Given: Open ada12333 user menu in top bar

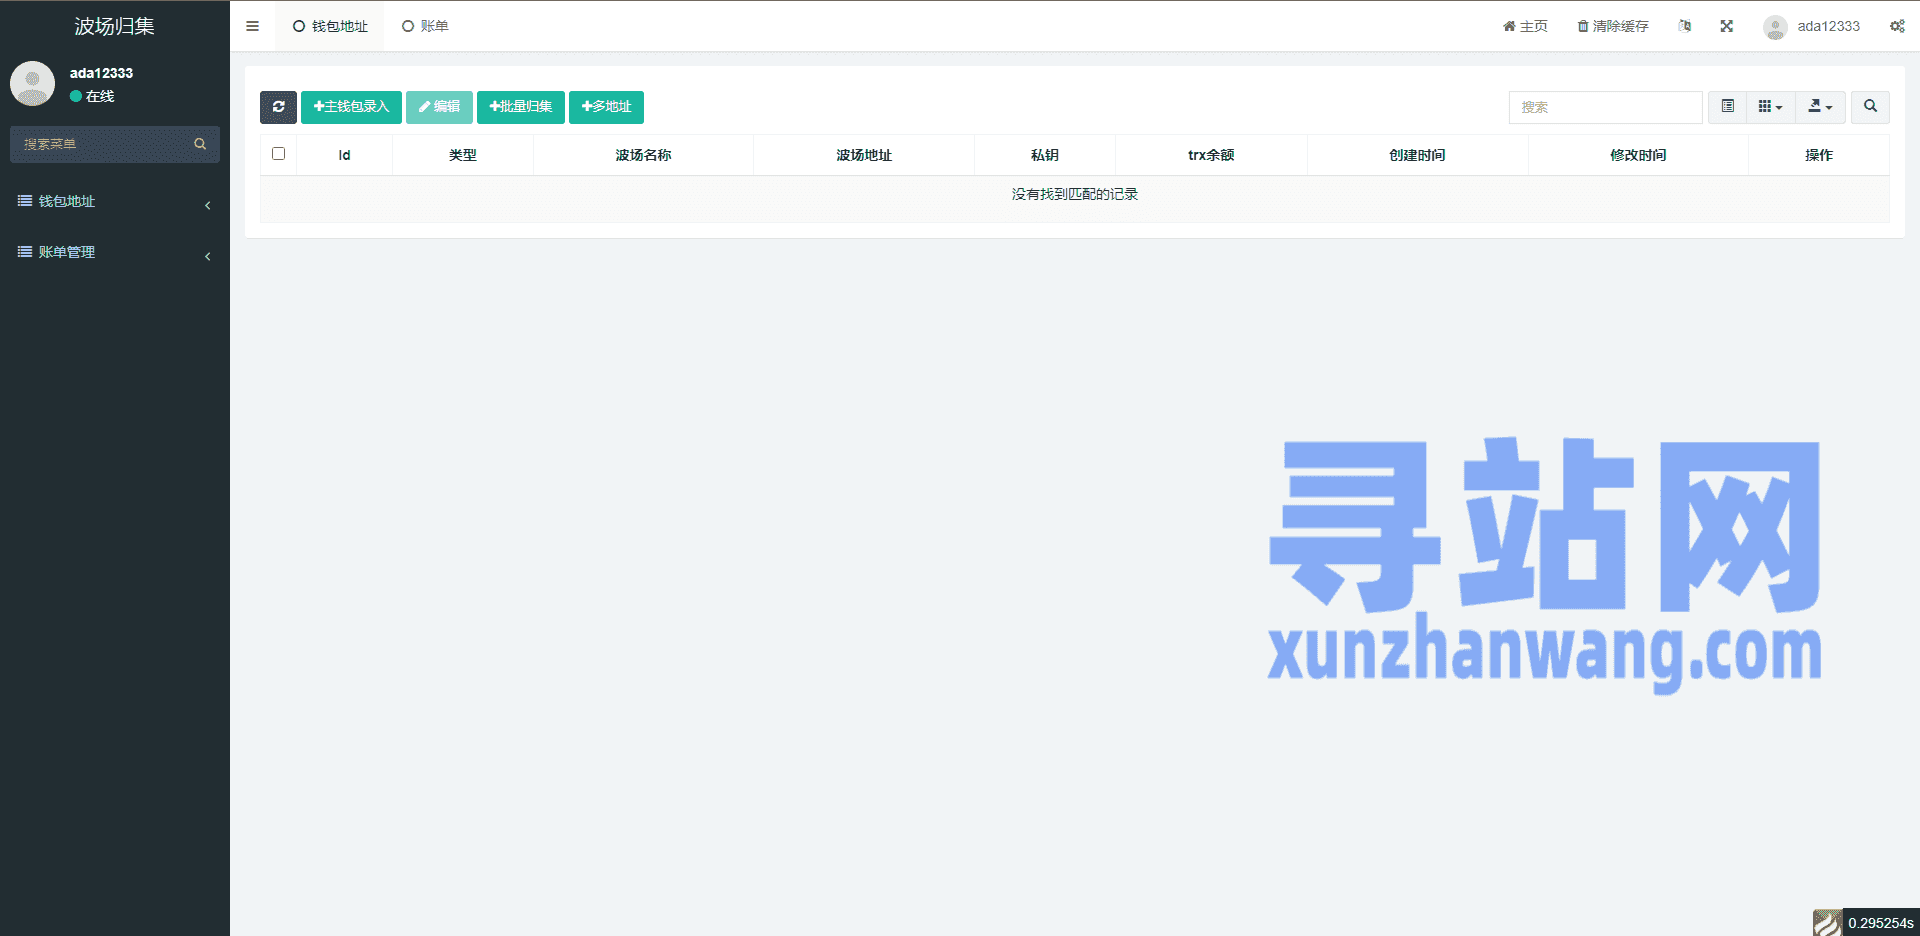Looking at the screenshot, I should [1812, 26].
